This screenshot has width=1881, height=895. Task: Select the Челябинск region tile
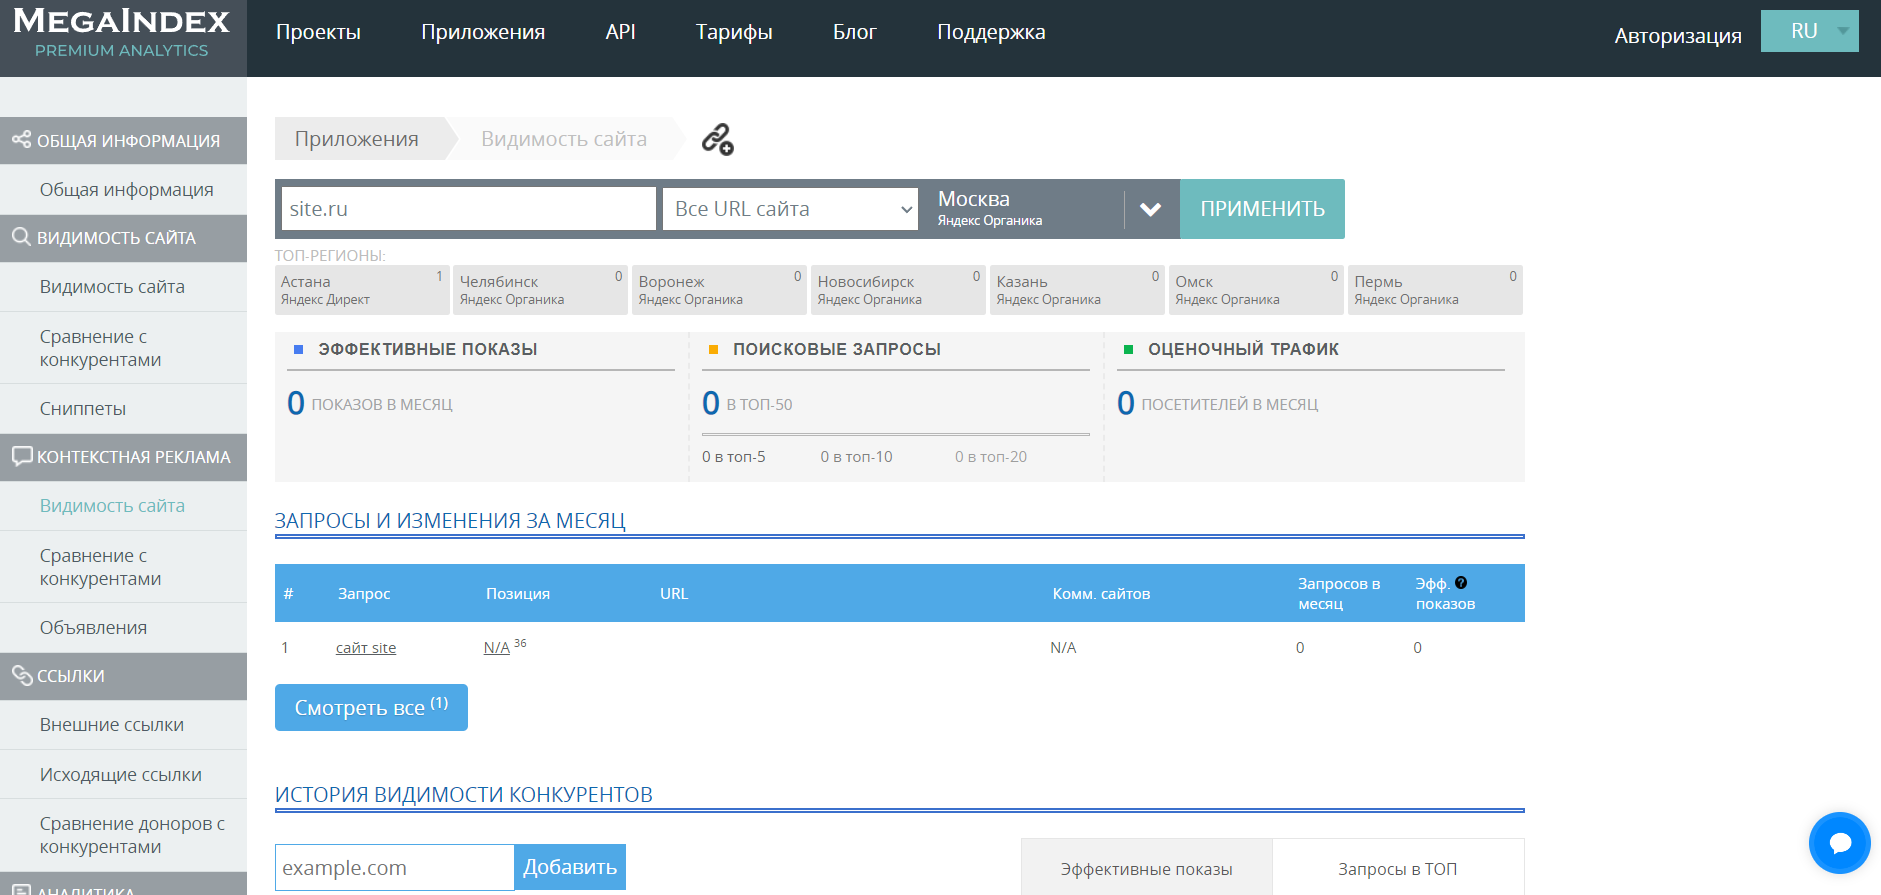coord(541,290)
